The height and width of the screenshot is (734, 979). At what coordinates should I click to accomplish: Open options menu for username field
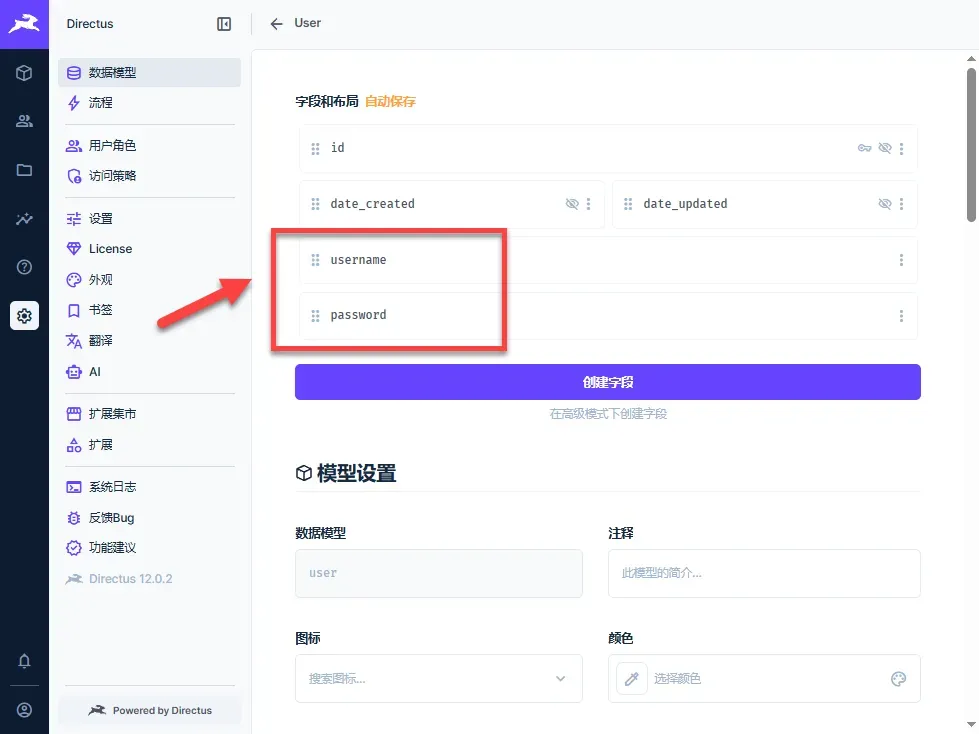click(901, 260)
